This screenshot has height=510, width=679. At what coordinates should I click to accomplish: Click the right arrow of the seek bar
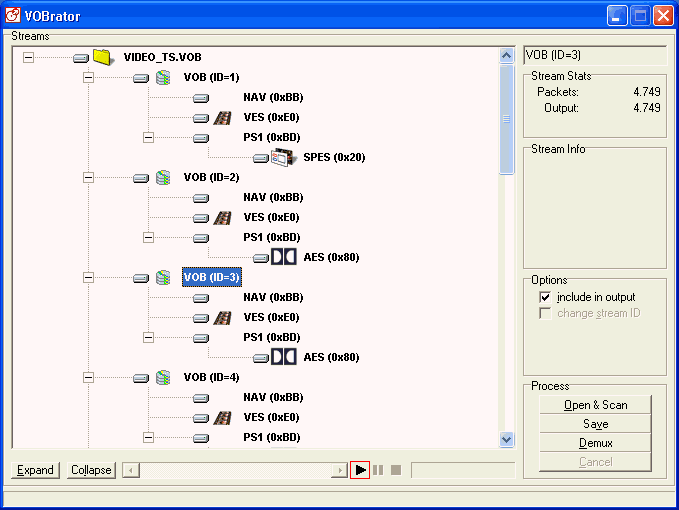[340, 470]
